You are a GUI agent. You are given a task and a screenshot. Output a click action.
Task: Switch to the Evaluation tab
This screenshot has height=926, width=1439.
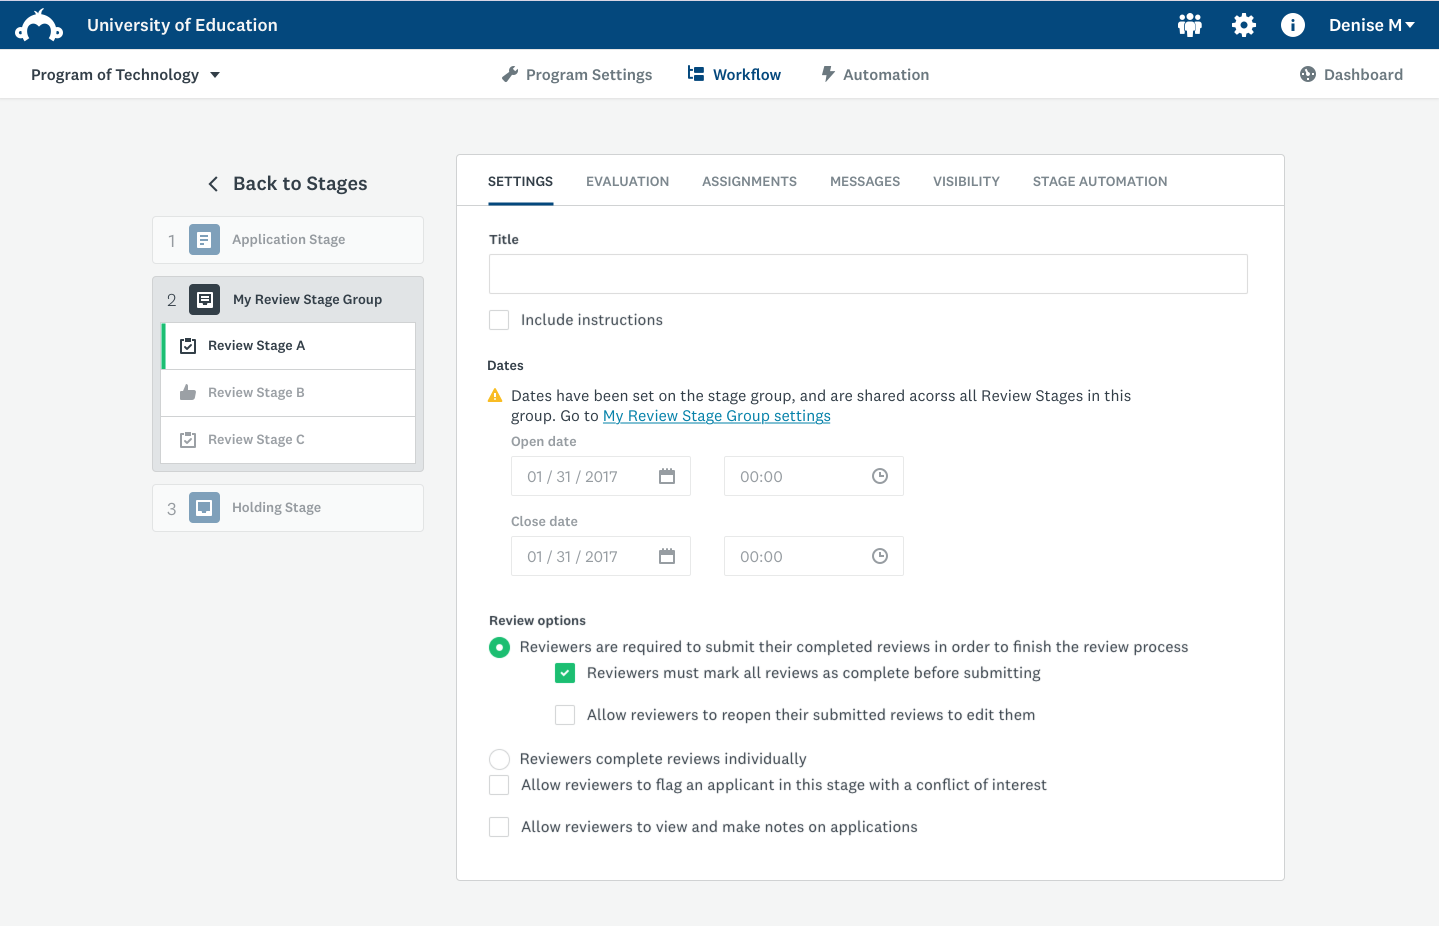627,181
